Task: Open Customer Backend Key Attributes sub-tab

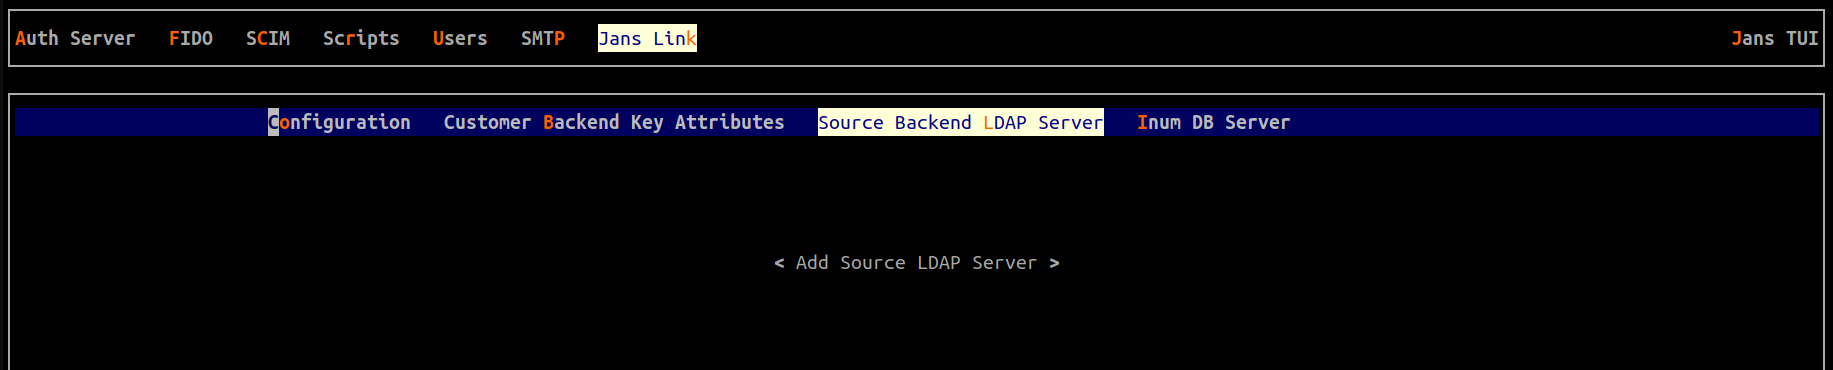Action: [614, 122]
